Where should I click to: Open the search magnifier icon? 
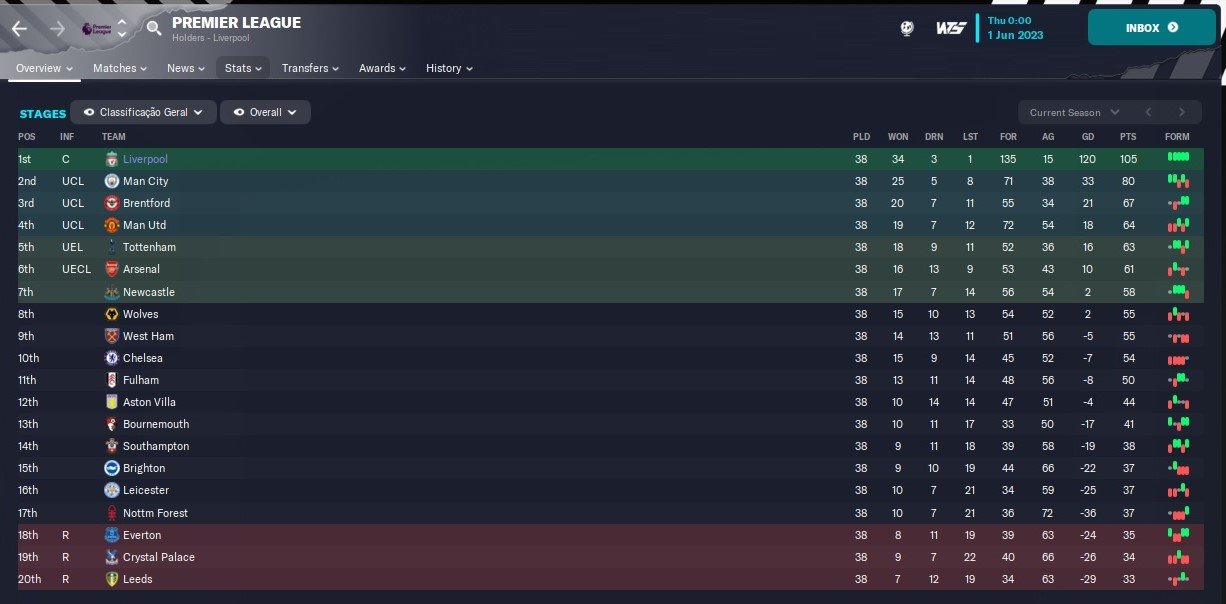tap(153, 28)
